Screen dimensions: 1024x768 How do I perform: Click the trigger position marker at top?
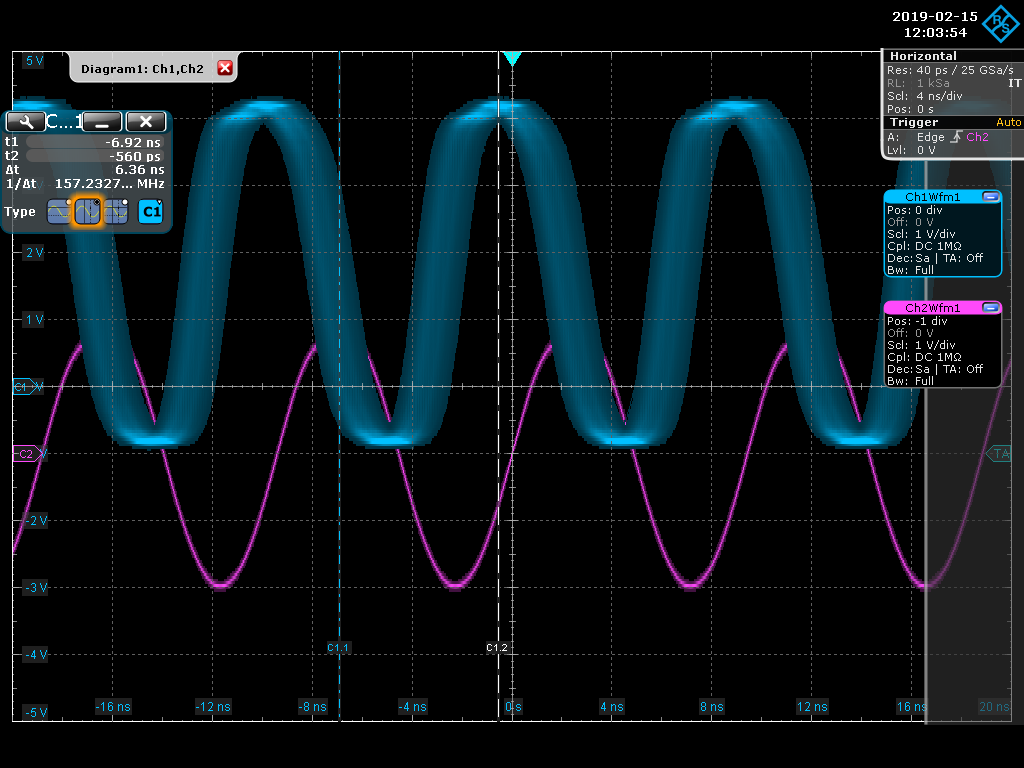[x=512, y=59]
